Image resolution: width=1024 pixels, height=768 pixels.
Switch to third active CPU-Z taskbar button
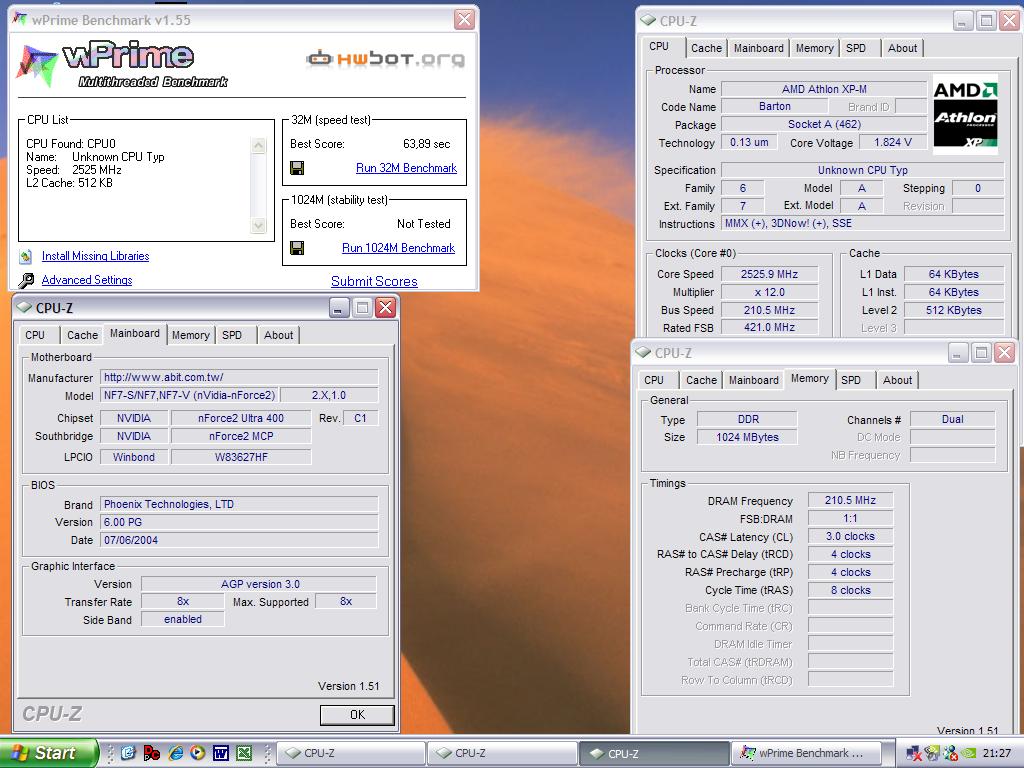(654, 754)
